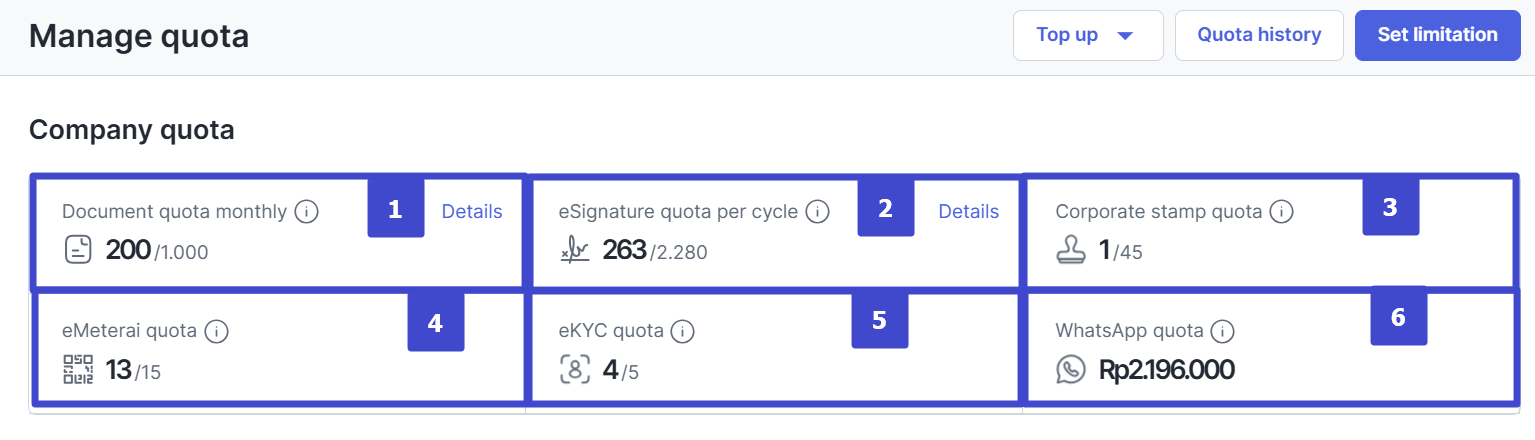Click the stamp icon beside 1/45

pyautogui.click(x=1071, y=250)
